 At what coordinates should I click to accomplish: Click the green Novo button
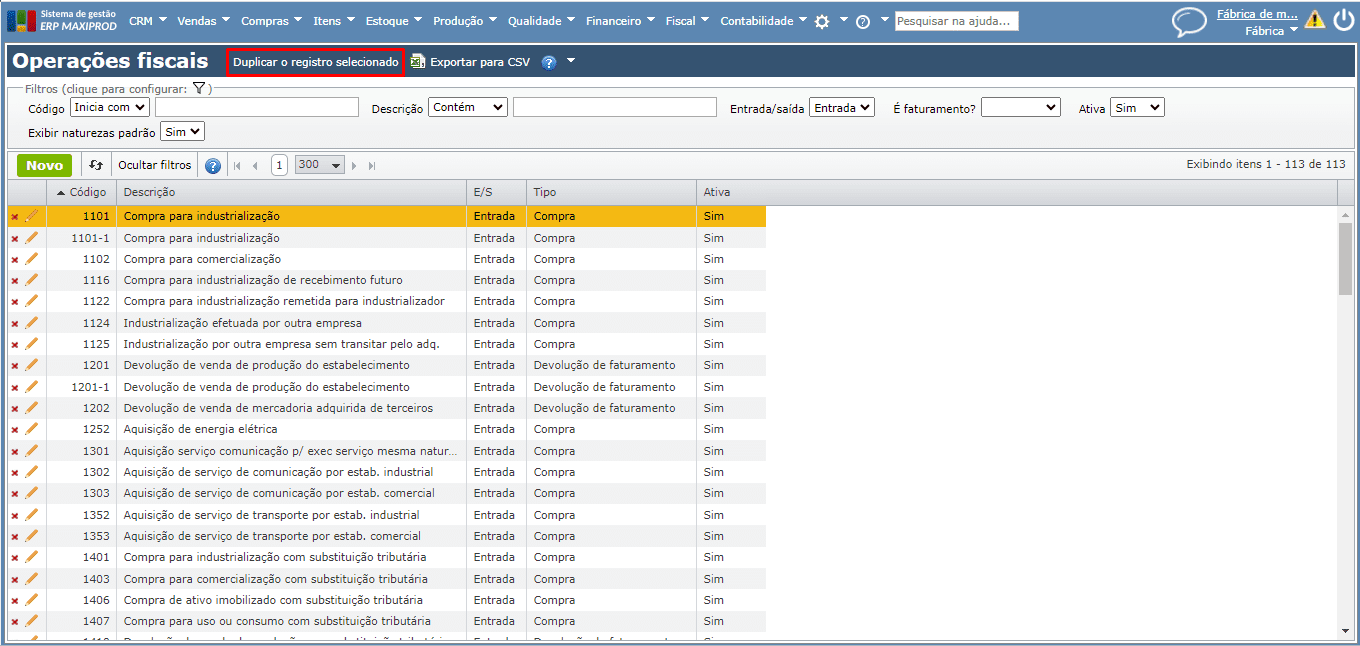[x=44, y=165]
